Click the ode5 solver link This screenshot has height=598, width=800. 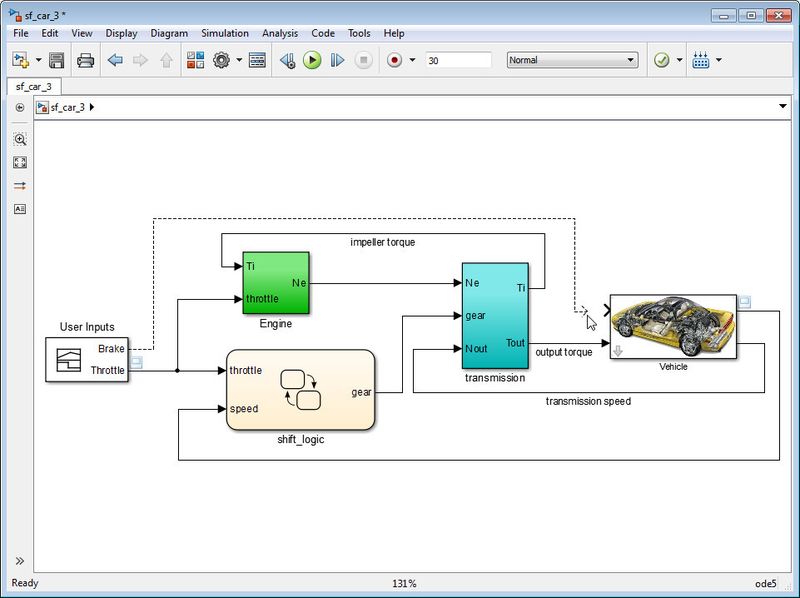tap(766, 583)
